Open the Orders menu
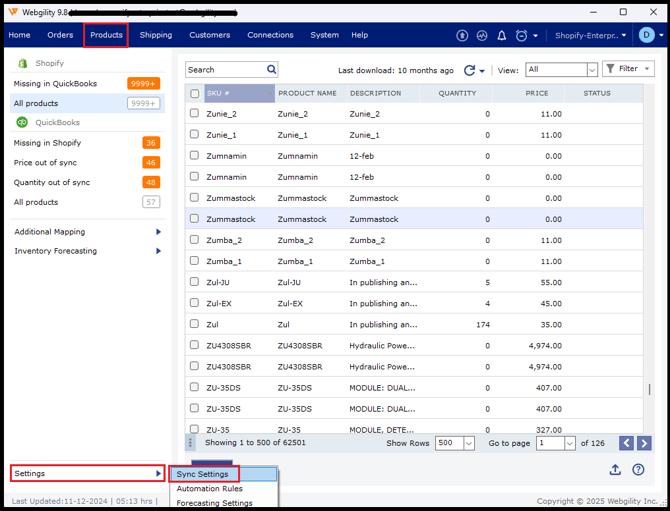Image resolution: width=670 pixels, height=511 pixels. click(60, 35)
